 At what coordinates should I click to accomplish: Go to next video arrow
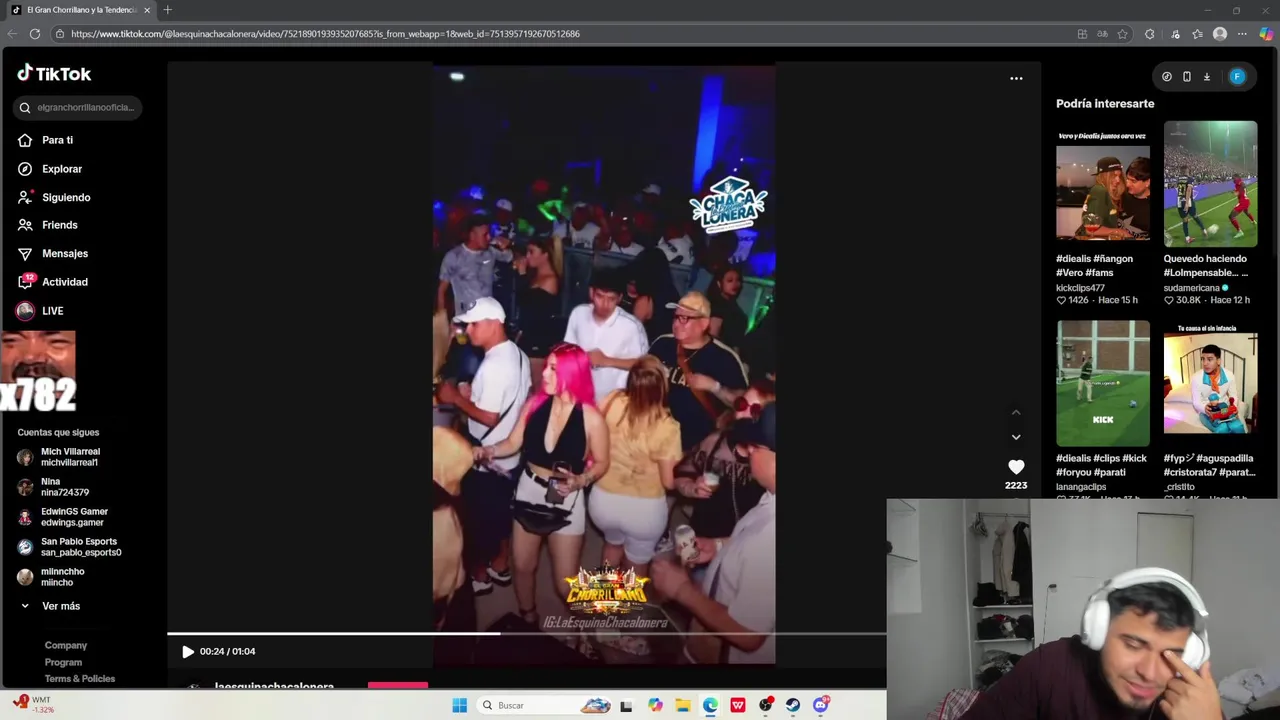[1016, 437]
